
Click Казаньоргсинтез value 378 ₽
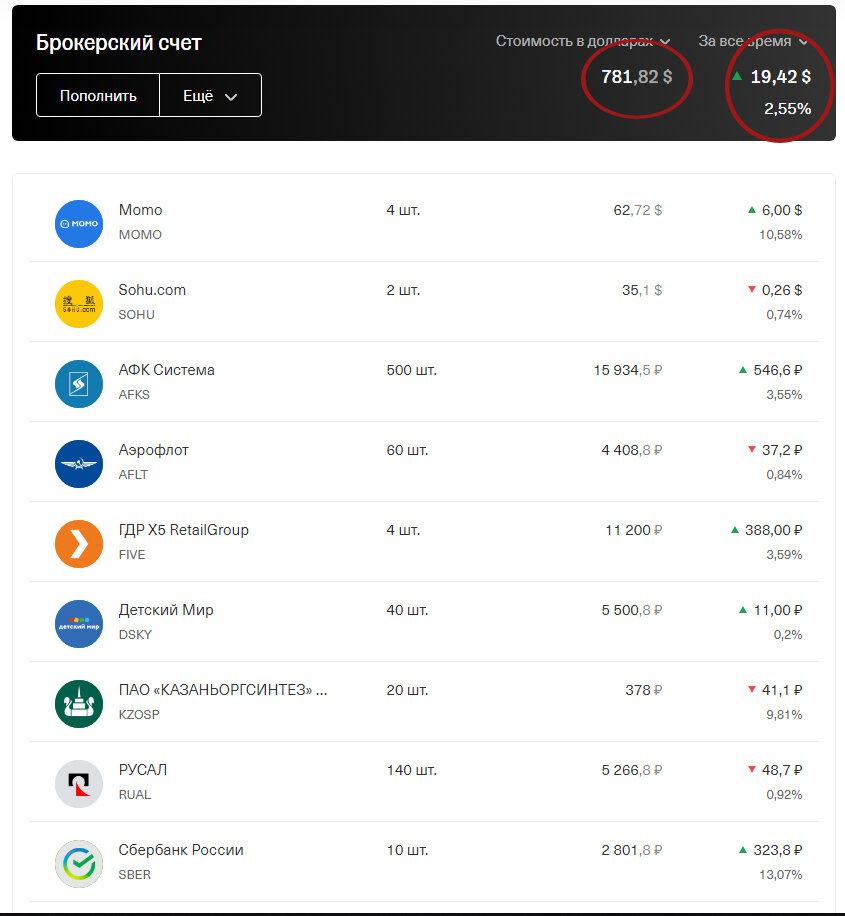pyautogui.click(x=643, y=691)
